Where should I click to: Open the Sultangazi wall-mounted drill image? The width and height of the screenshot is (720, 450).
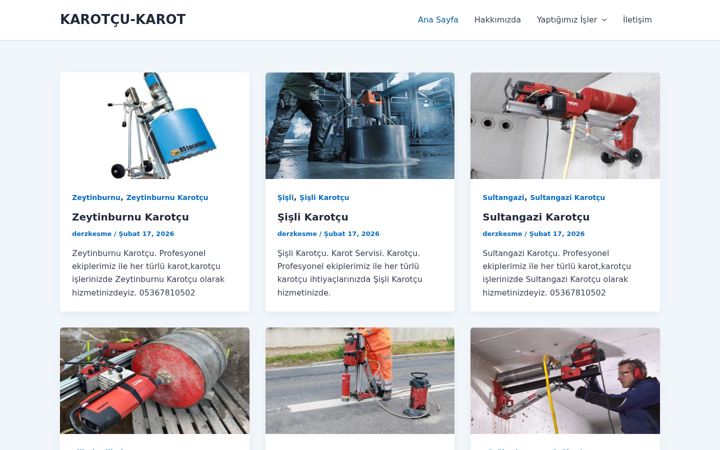click(x=565, y=125)
